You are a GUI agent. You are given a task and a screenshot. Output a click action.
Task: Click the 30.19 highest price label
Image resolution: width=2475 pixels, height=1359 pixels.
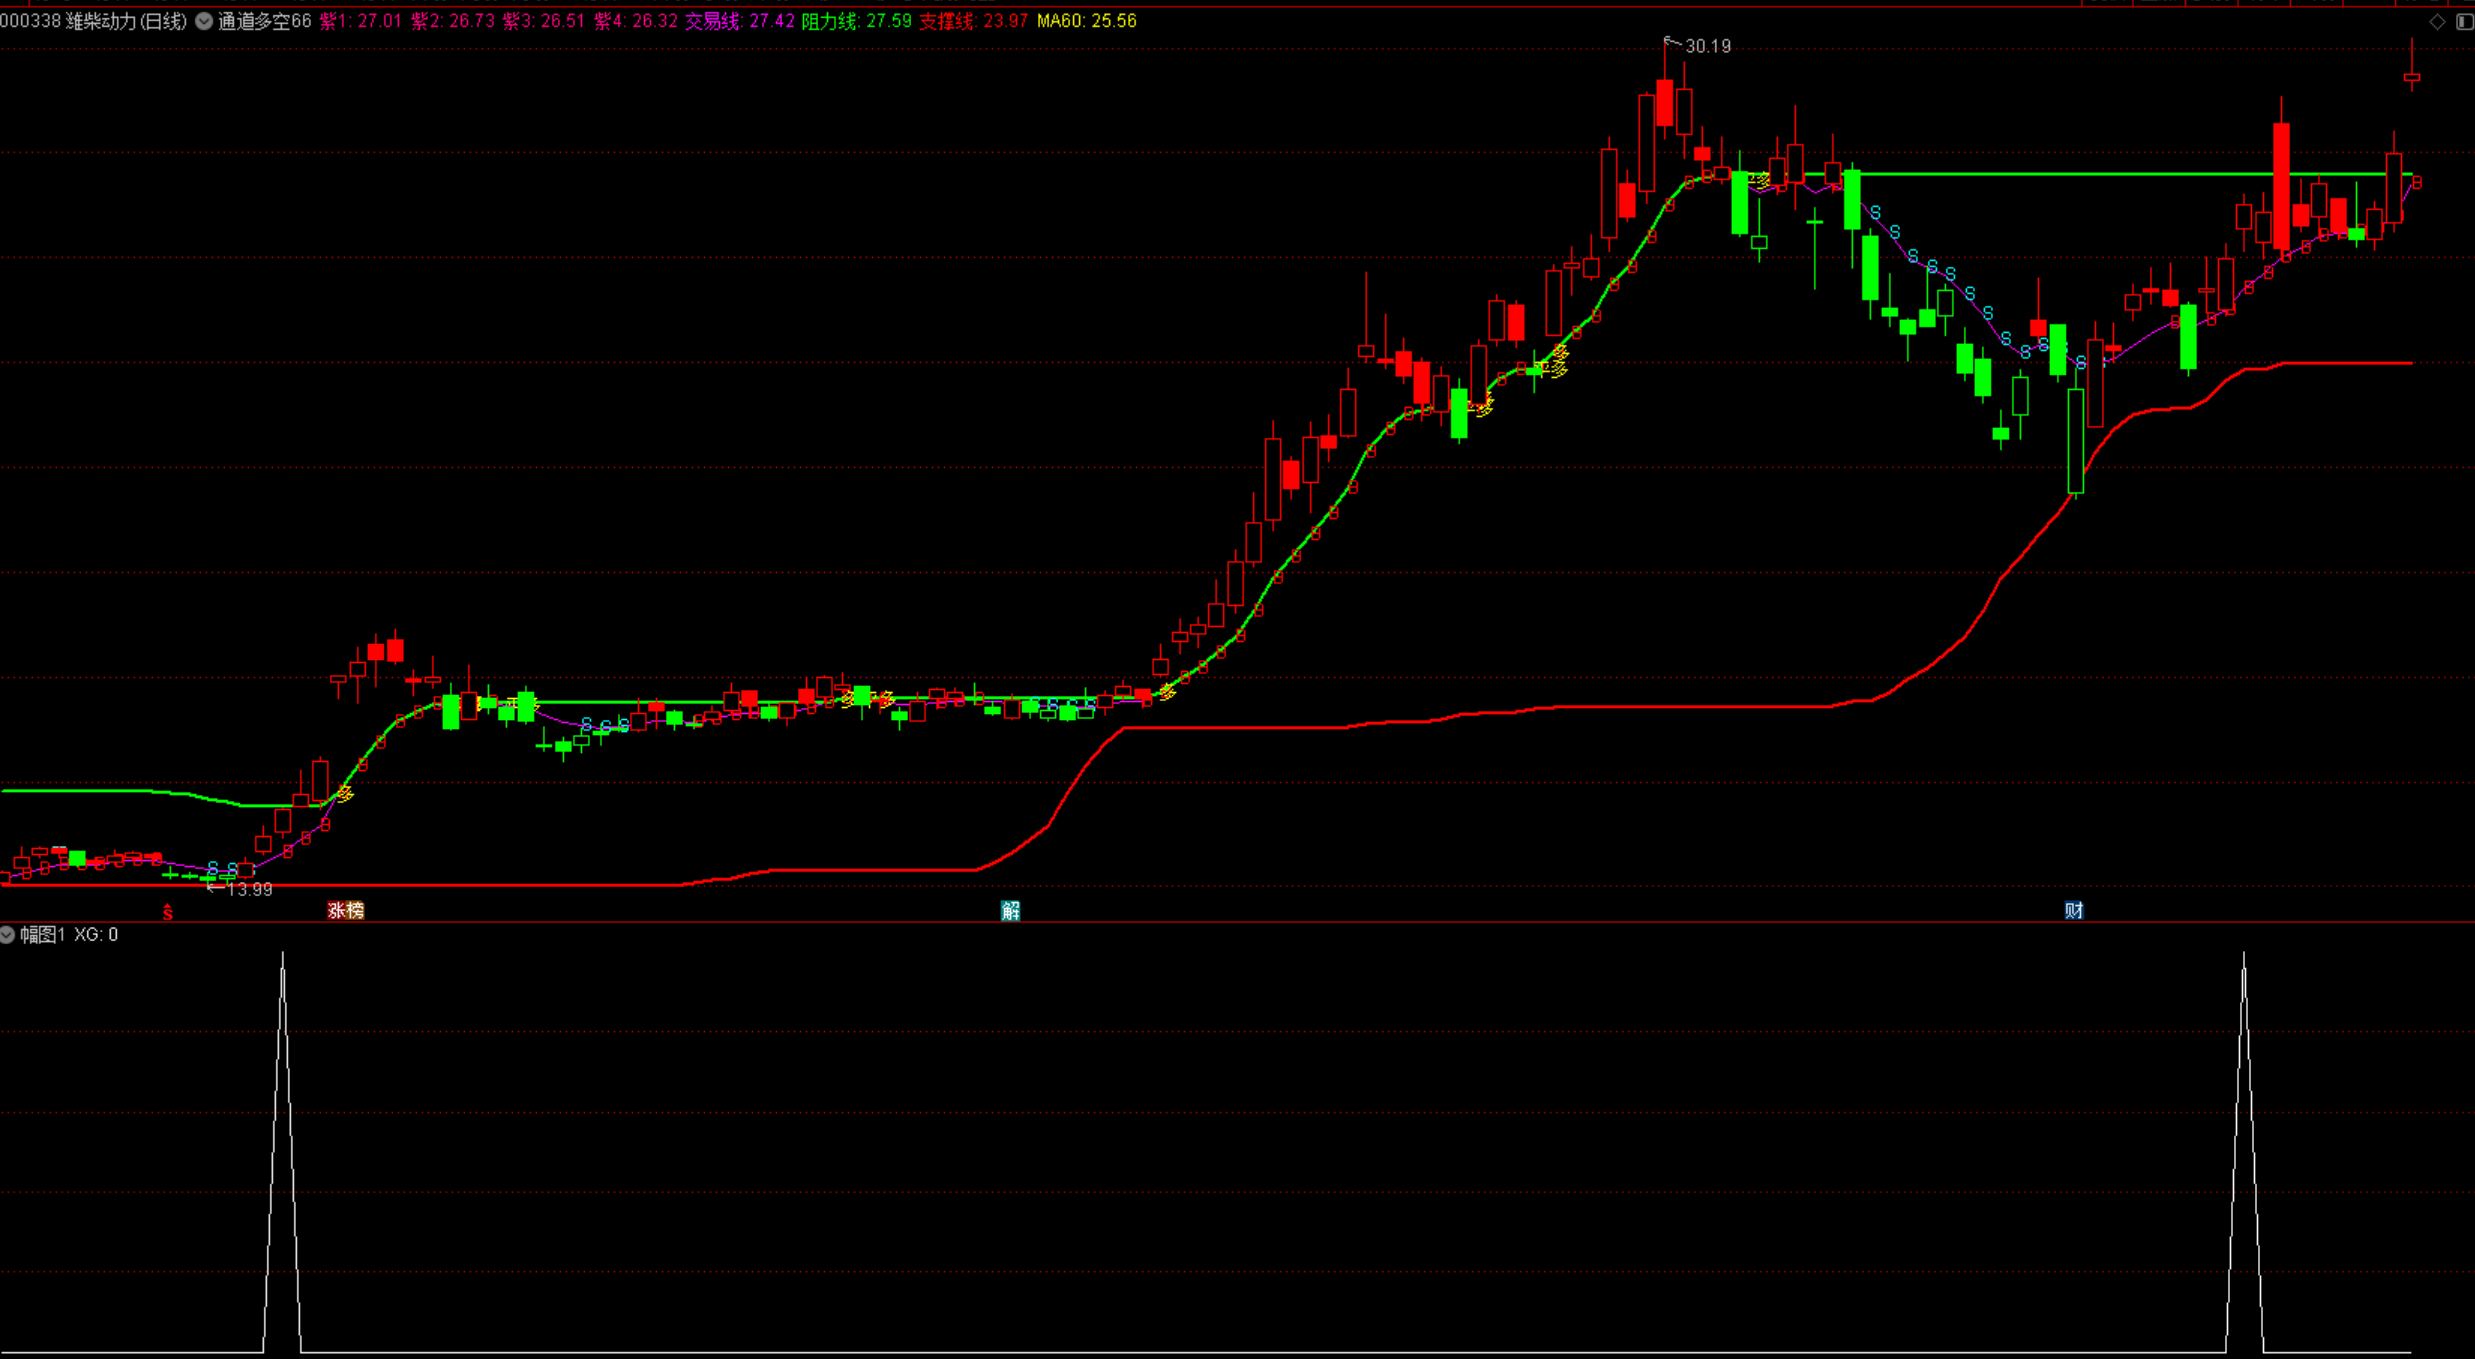(x=1707, y=46)
